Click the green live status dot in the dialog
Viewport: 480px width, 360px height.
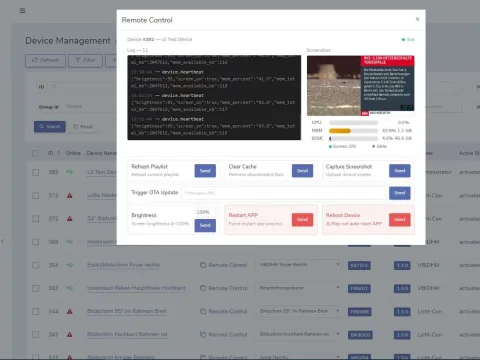[403, 39]
